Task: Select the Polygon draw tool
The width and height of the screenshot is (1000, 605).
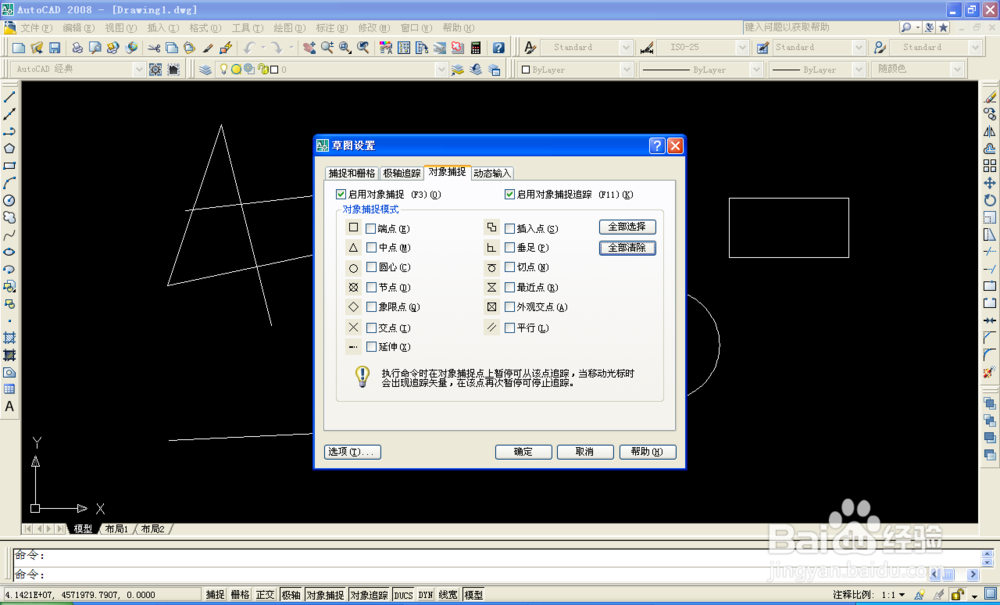Action: (10, 149)
